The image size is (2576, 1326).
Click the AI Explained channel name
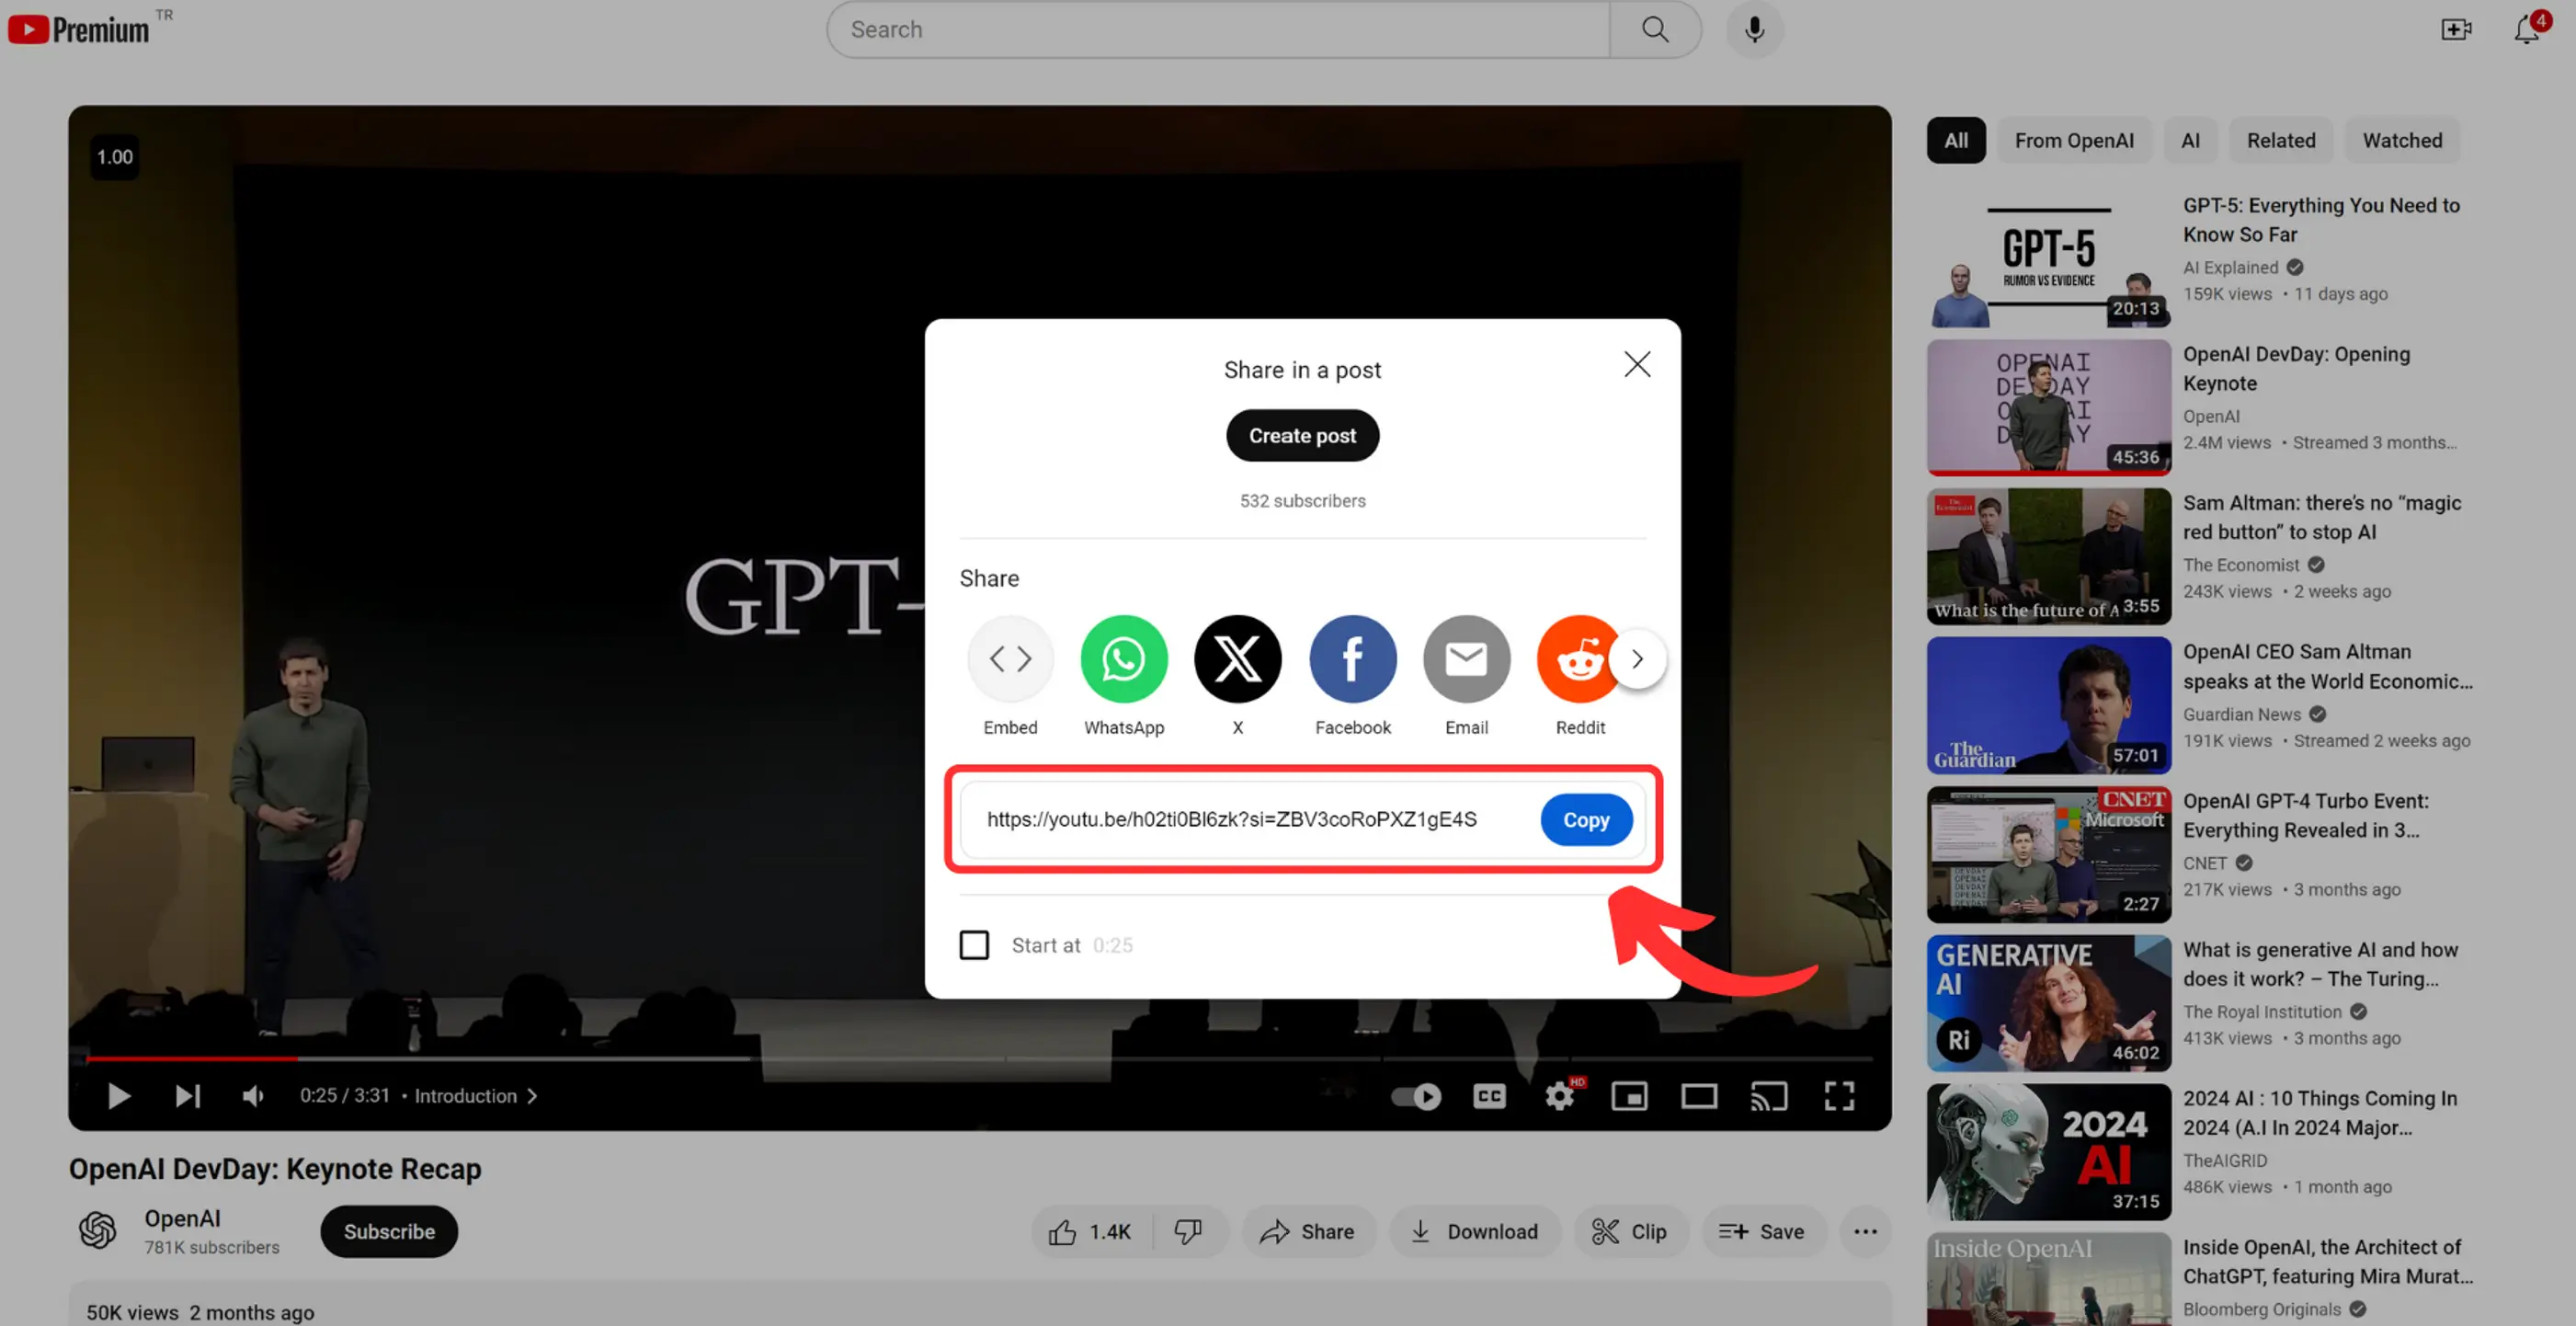click(2230, 267)
